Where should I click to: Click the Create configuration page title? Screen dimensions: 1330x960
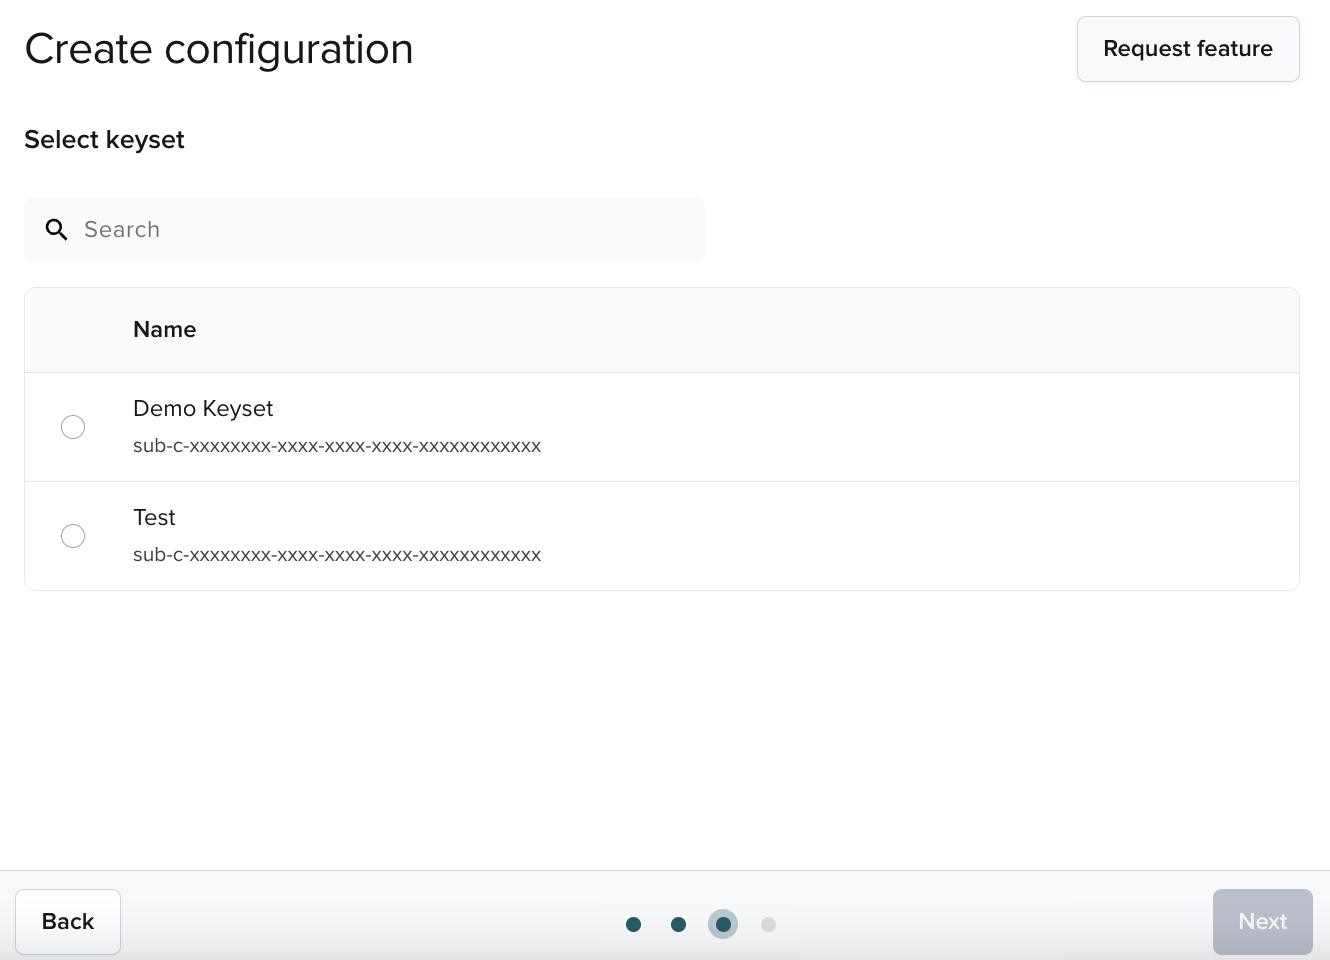pyautogui.click(x=219, y=49)
